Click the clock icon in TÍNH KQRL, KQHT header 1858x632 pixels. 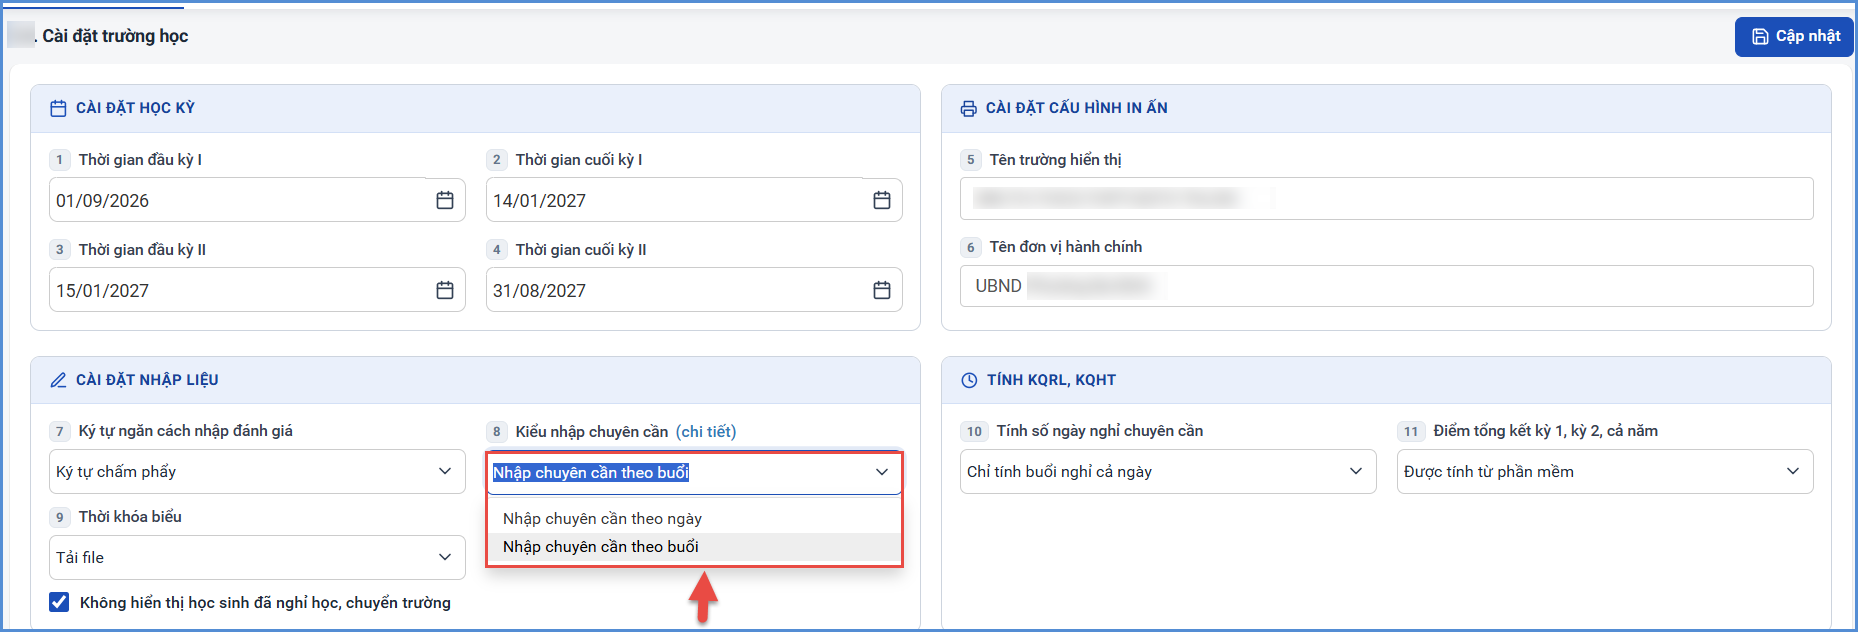[969, 380]
